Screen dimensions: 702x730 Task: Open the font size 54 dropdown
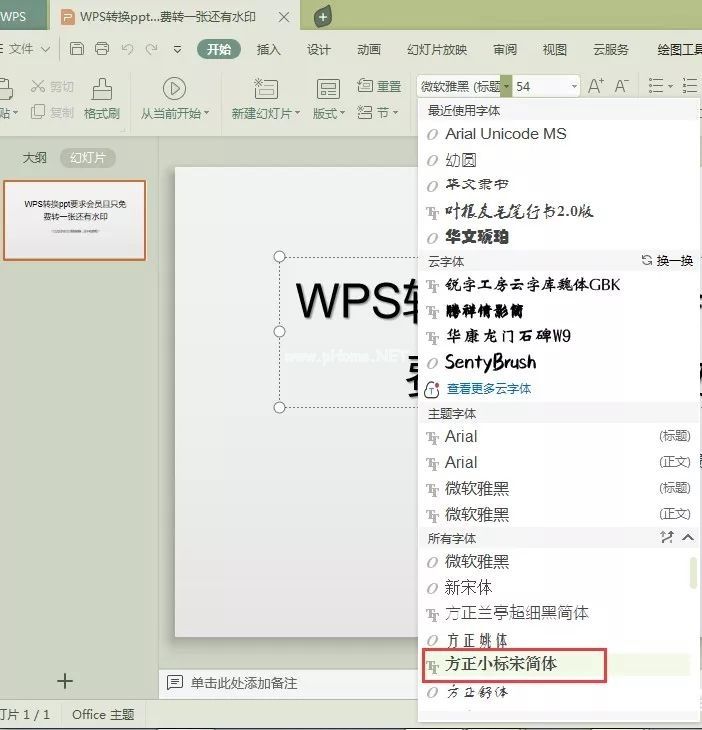574,86
